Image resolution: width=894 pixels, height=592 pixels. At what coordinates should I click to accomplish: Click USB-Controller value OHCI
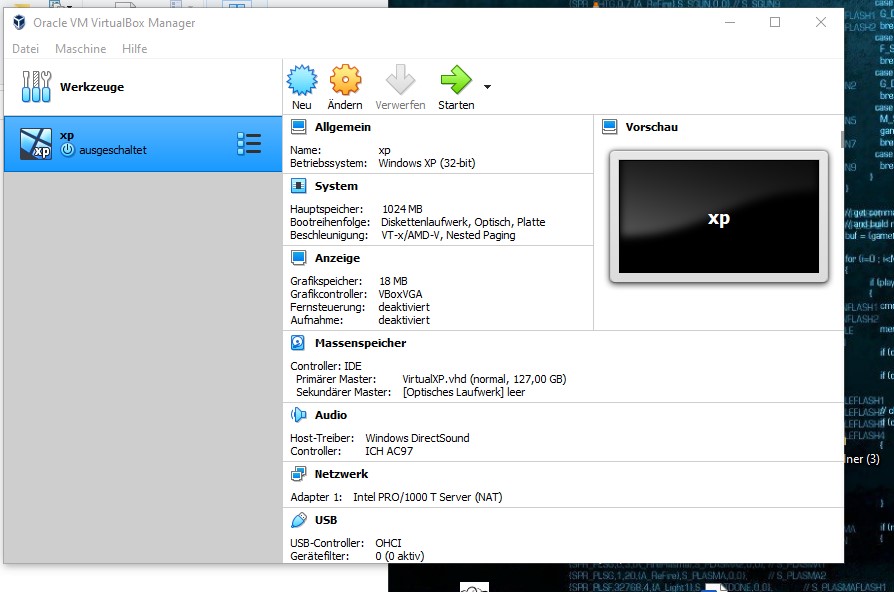[388, 543]
